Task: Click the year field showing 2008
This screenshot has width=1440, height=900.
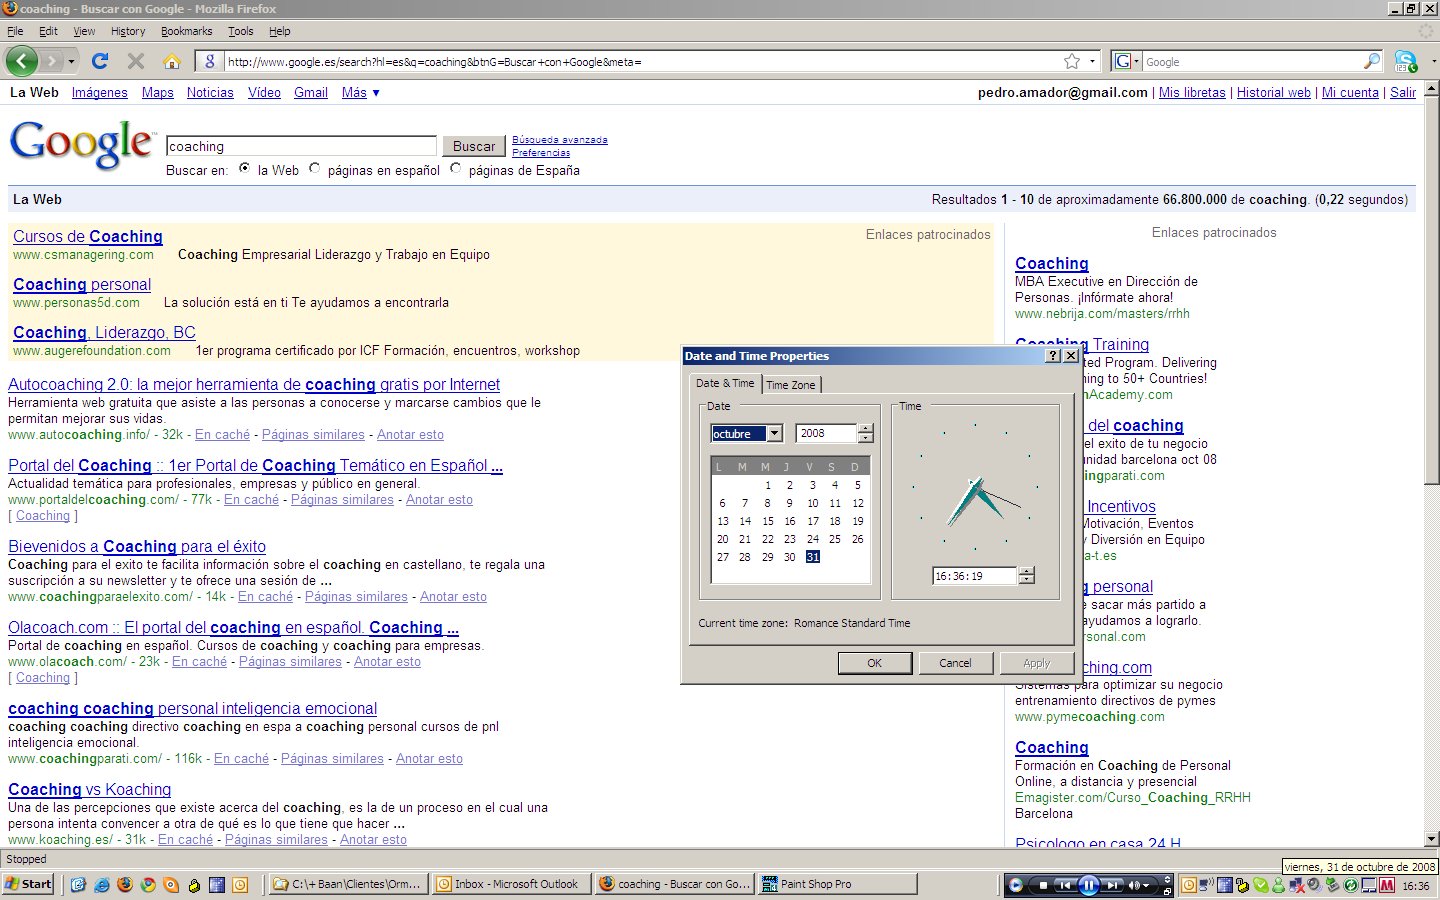Action: [x=826, y=433]
